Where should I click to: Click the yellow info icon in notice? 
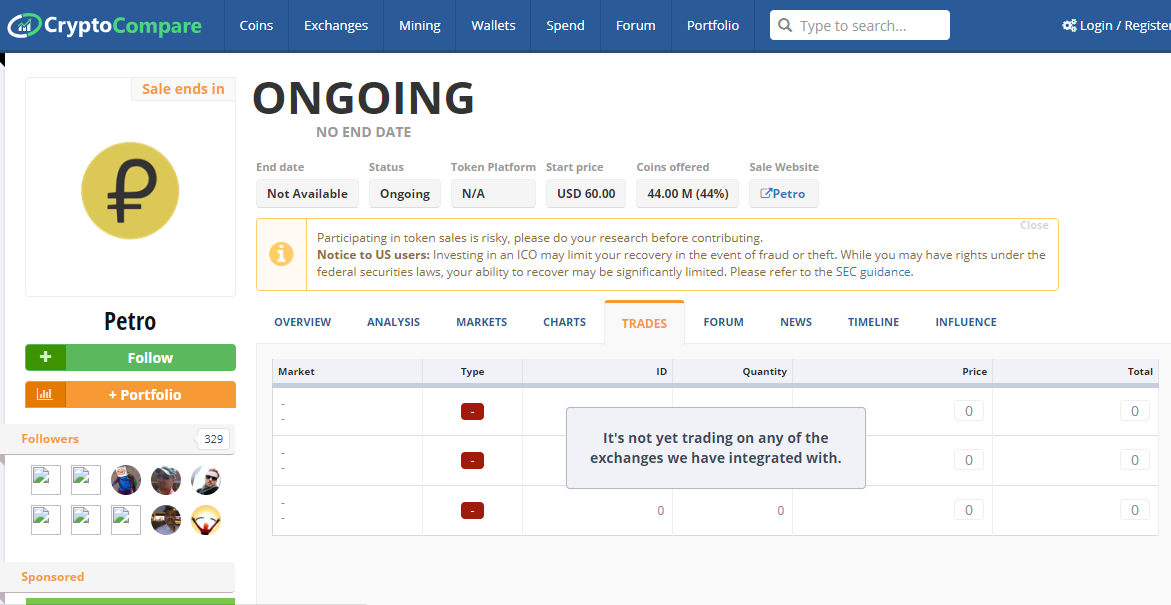[282, 254]
